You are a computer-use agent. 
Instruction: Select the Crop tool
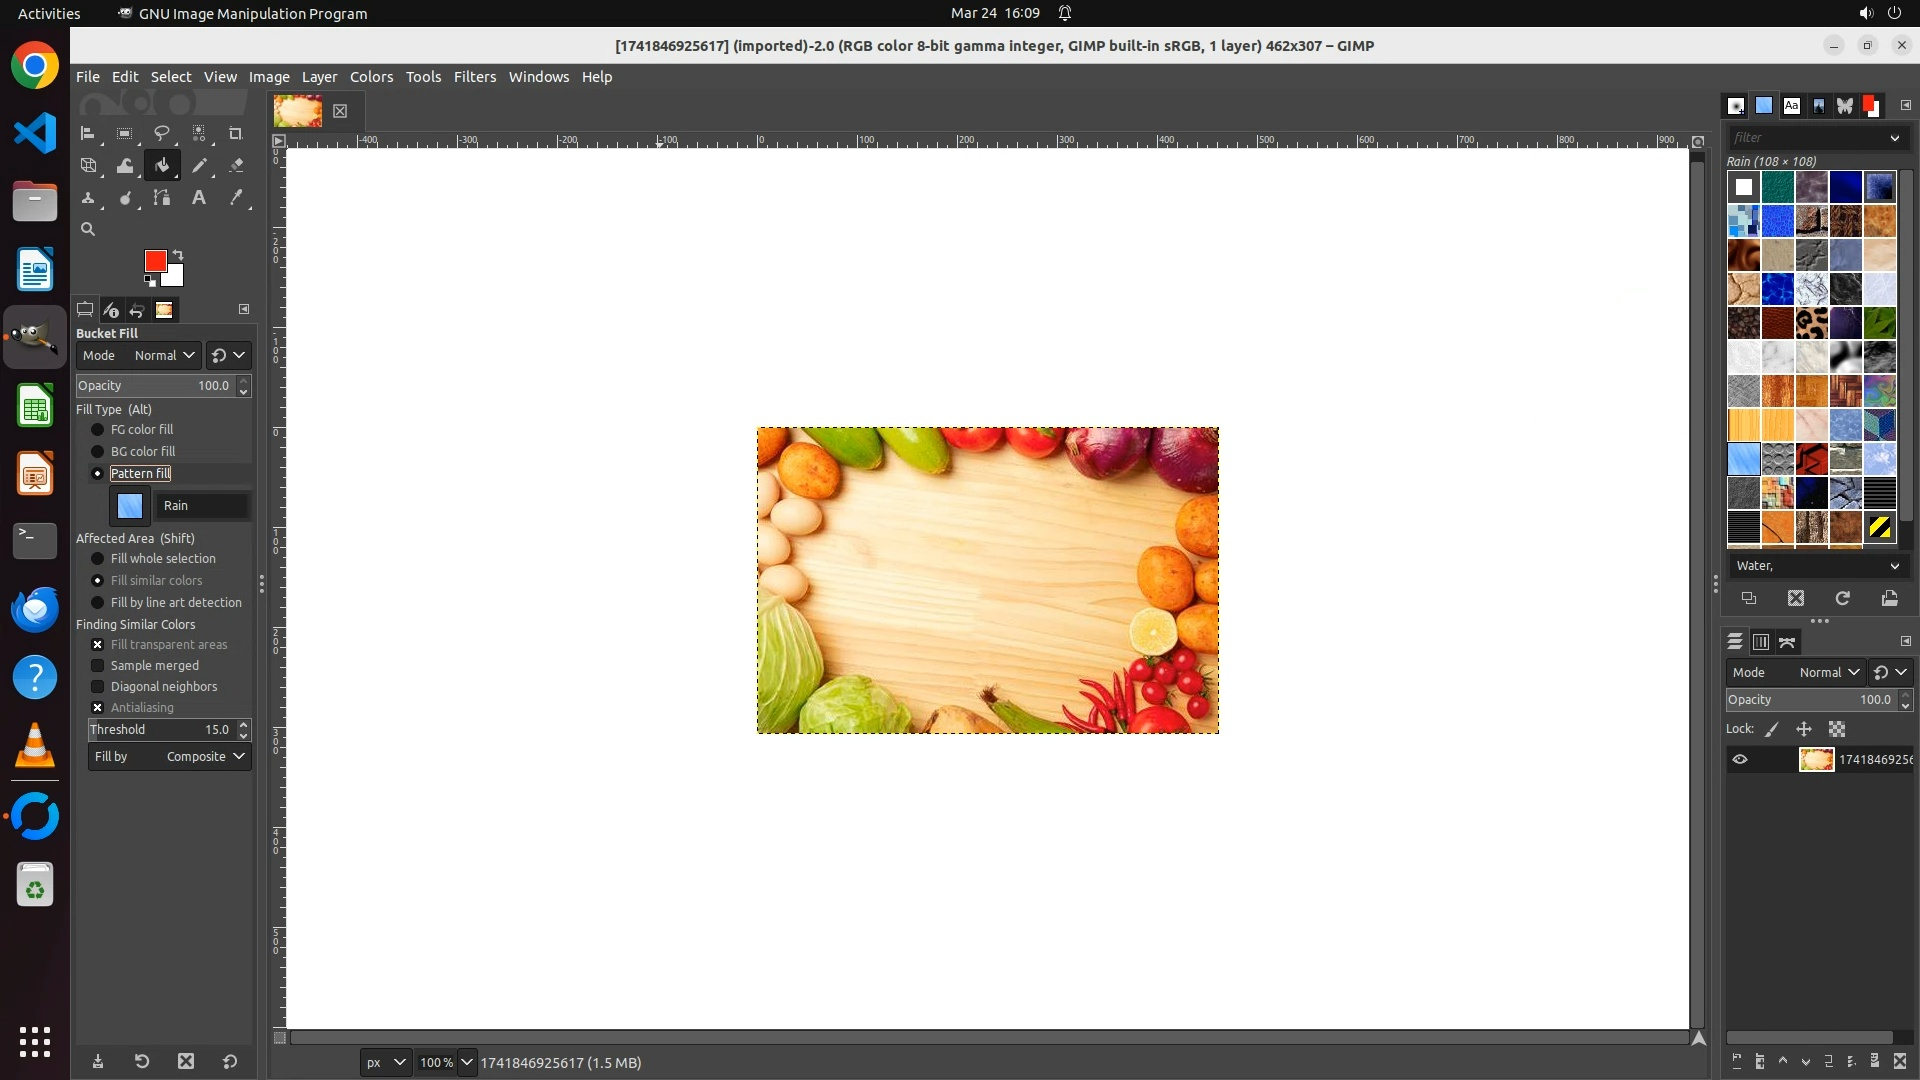pos(236,133)
